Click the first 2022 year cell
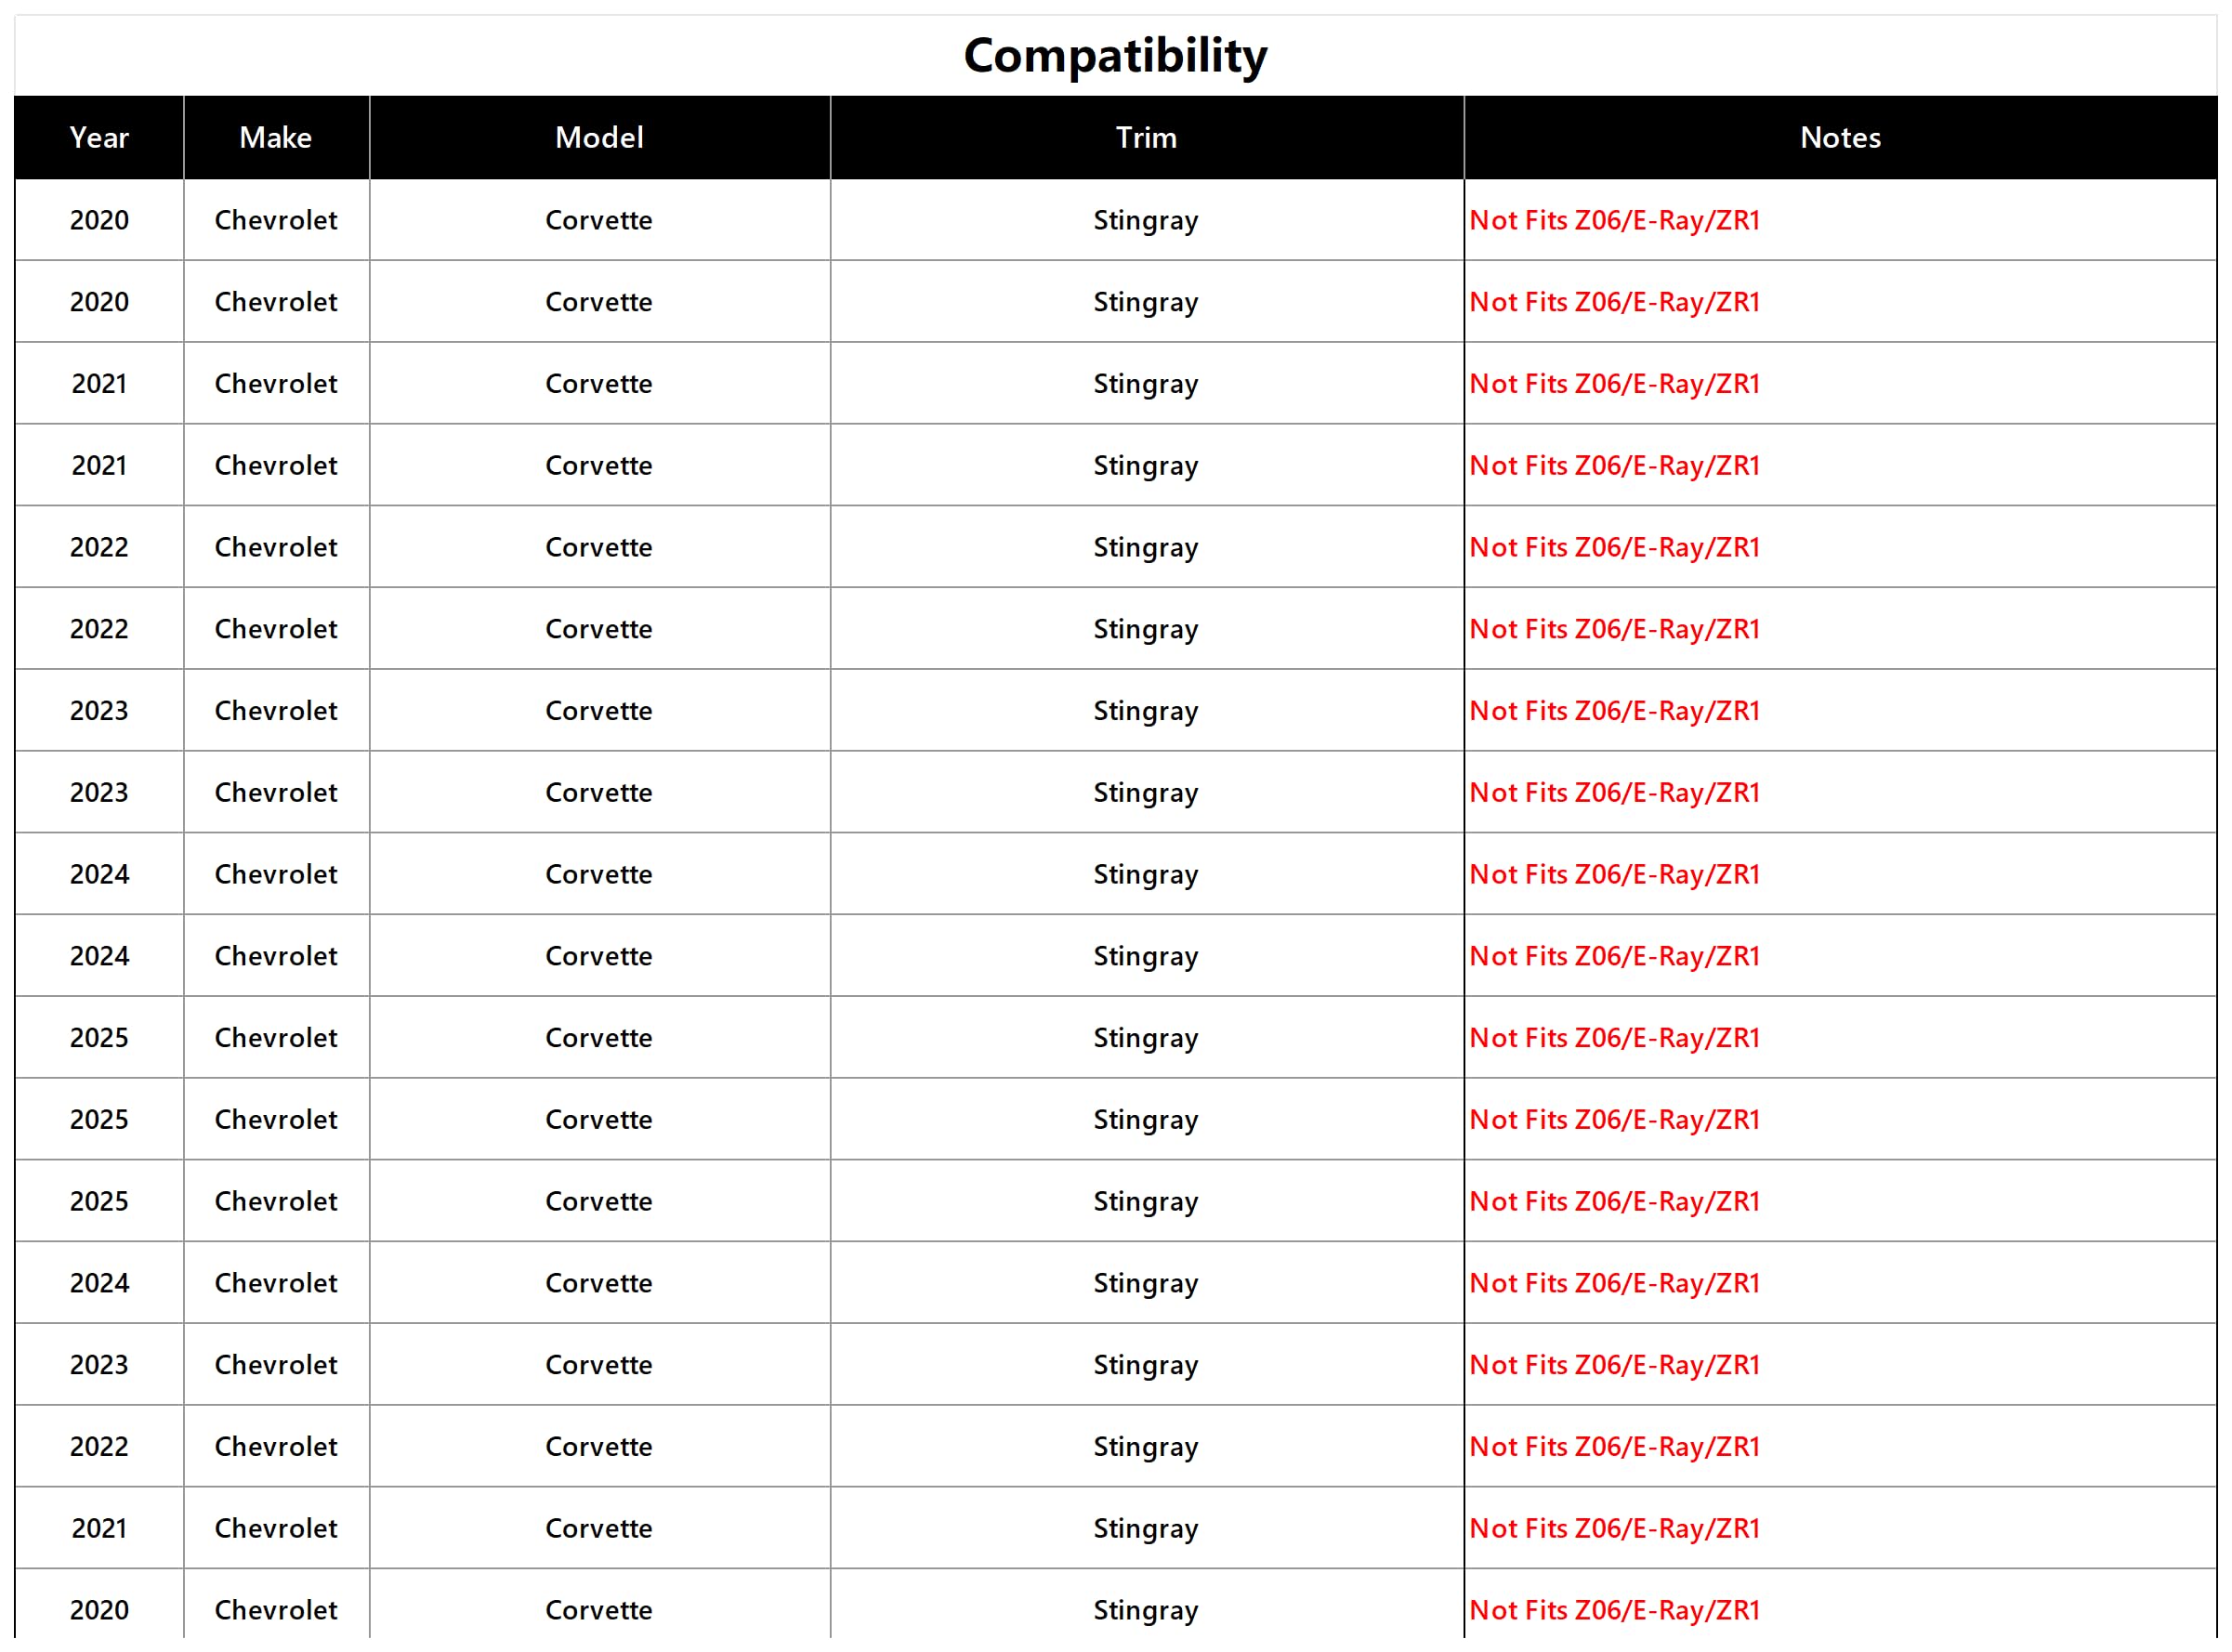 99,548
